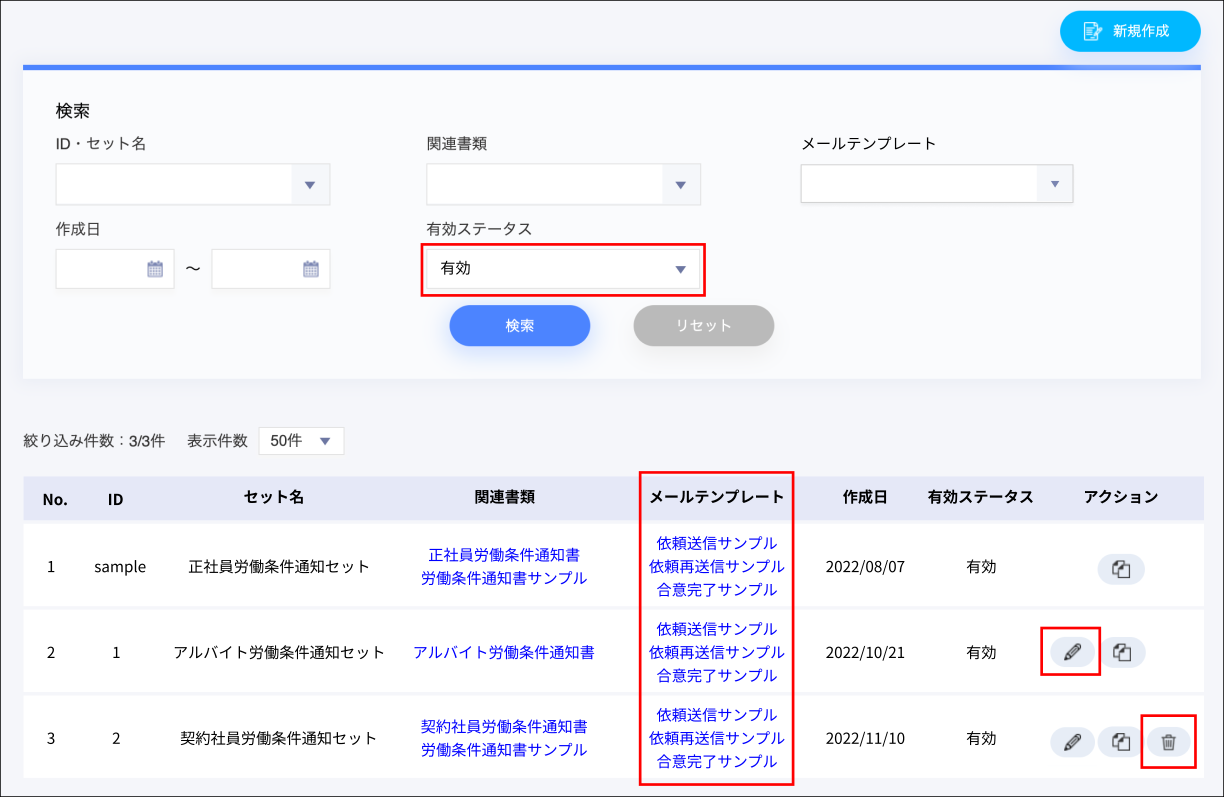1224x797 pixels.
Task: Open the start date calendar picker
Action: pos(155,269)
